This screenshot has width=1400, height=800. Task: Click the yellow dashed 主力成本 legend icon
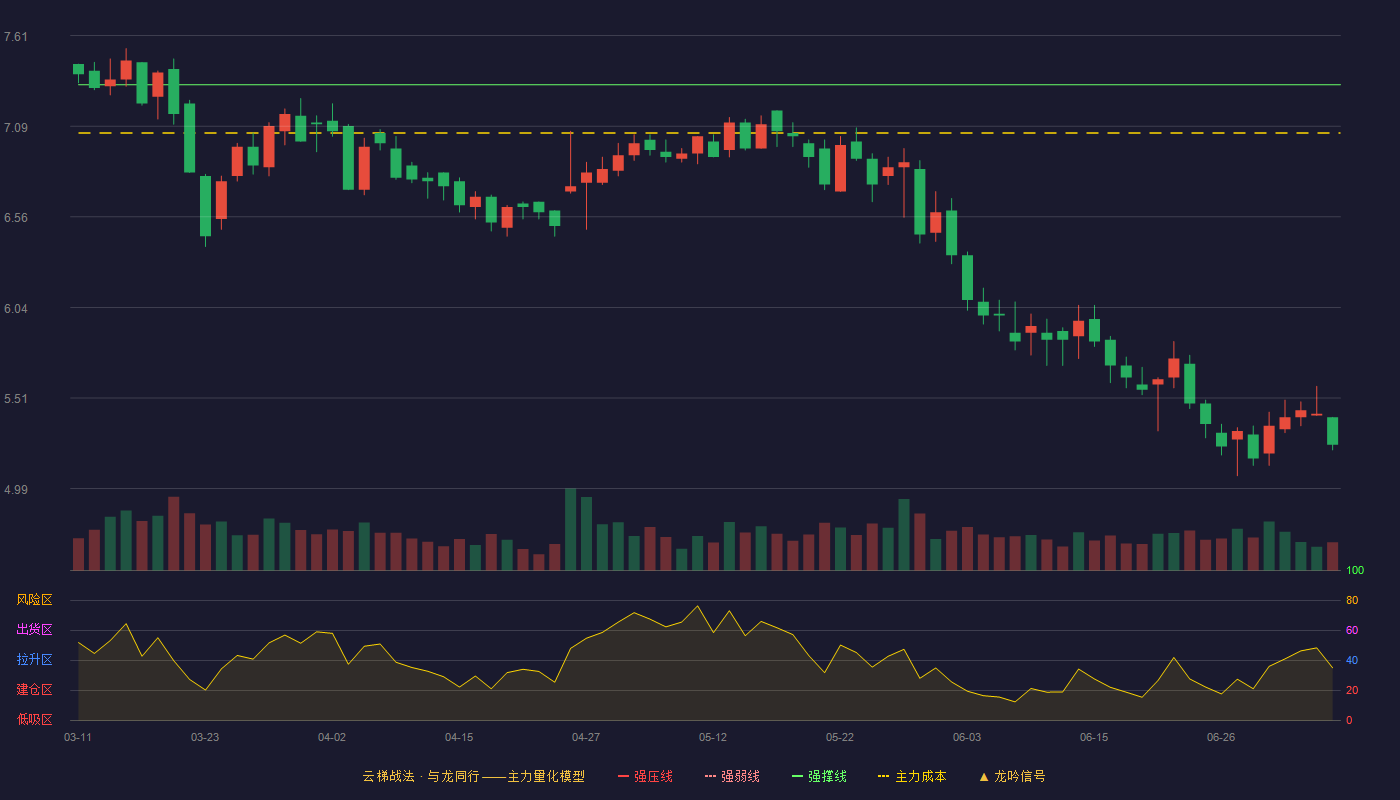point(883,776)
